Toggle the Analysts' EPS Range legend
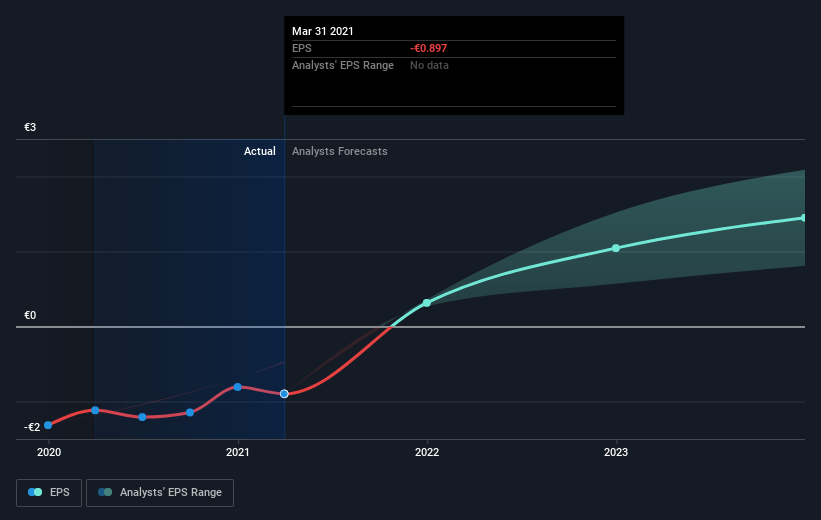The height and width of the screenshot is (520, 821). (160, 492)
